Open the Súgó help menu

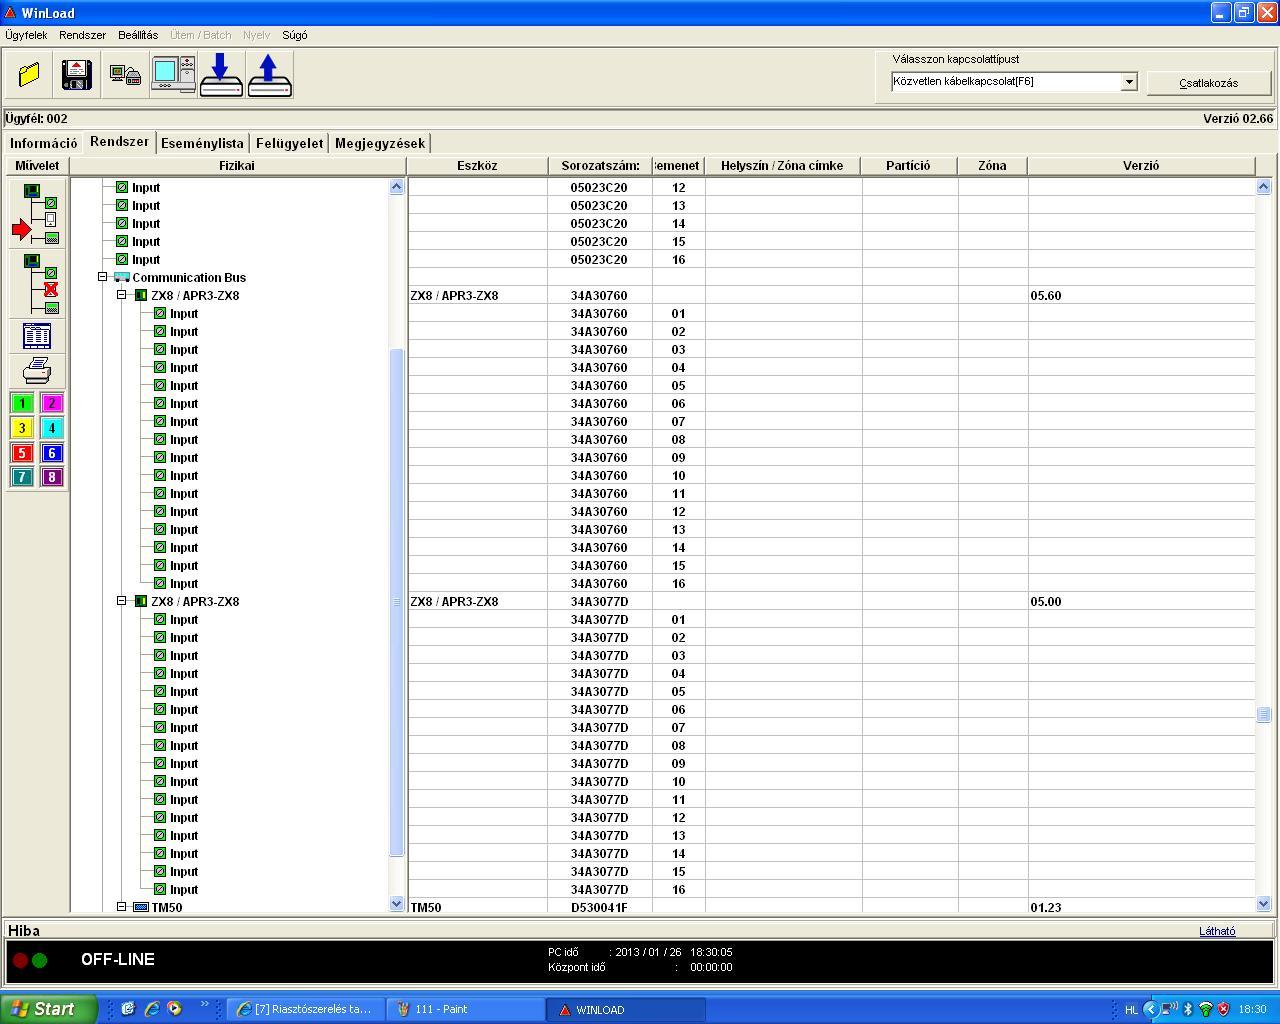tap(295, 35)
